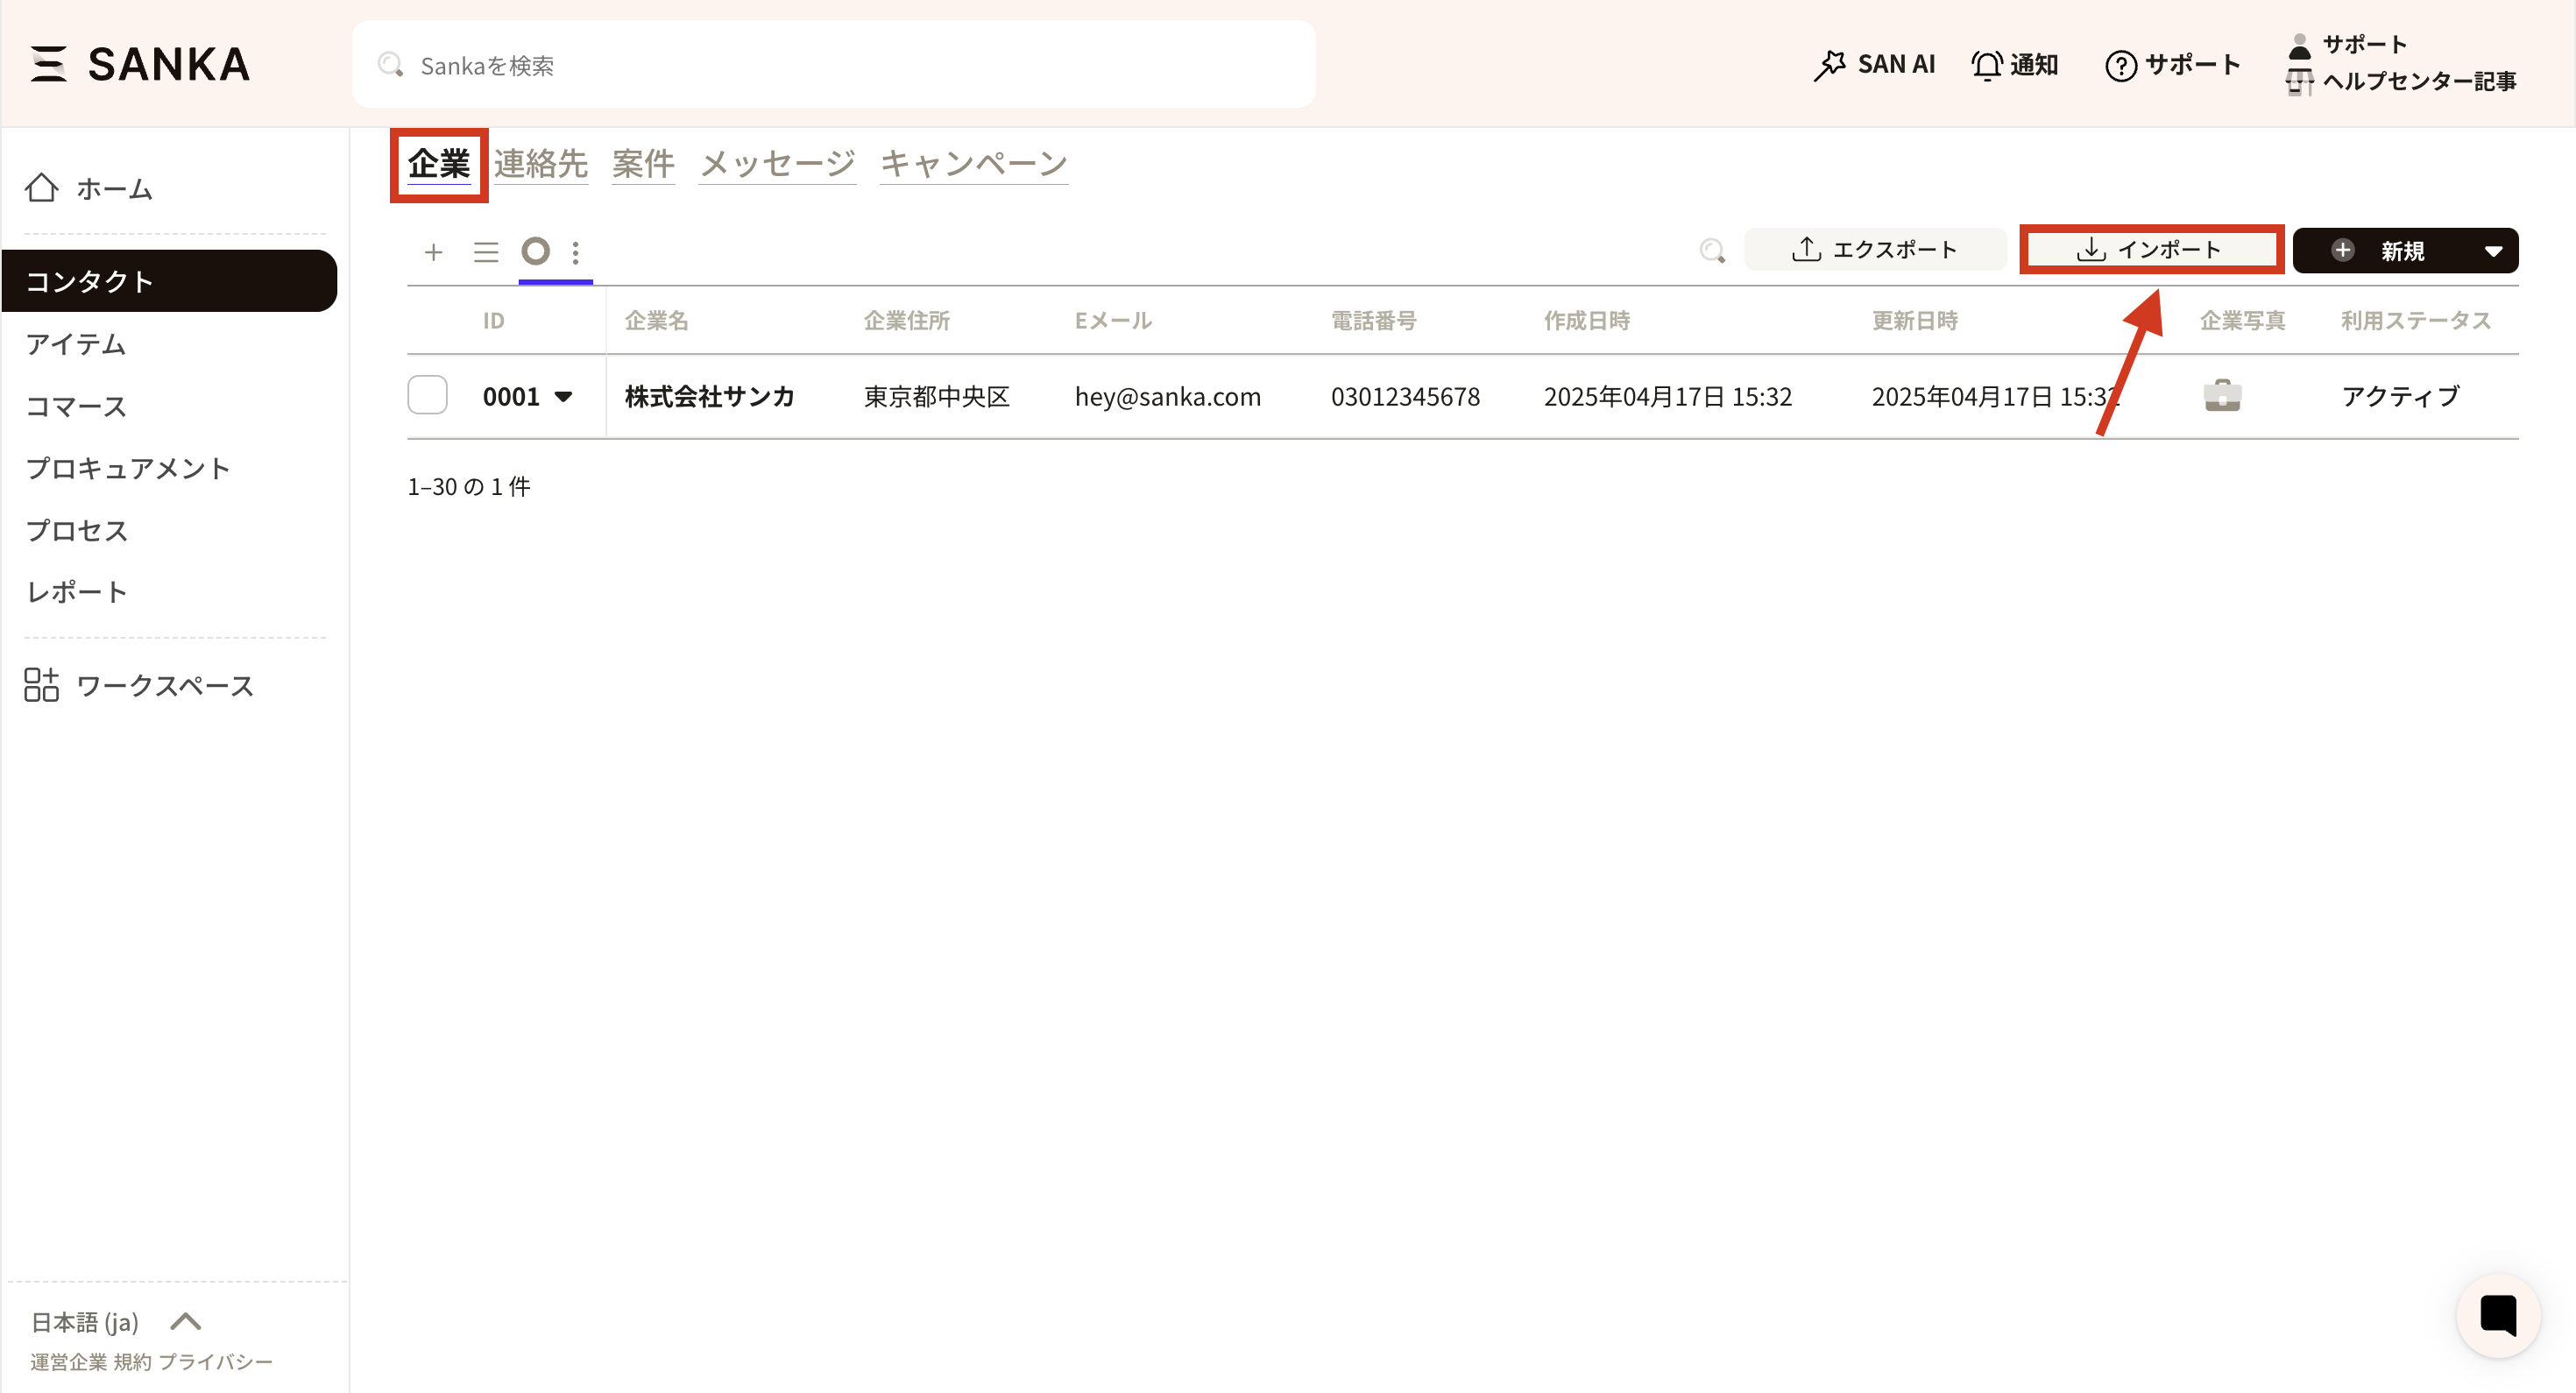Click the table search magnifier icon
This screenshot has height=1393, width=2576.
pos(1712,250)
